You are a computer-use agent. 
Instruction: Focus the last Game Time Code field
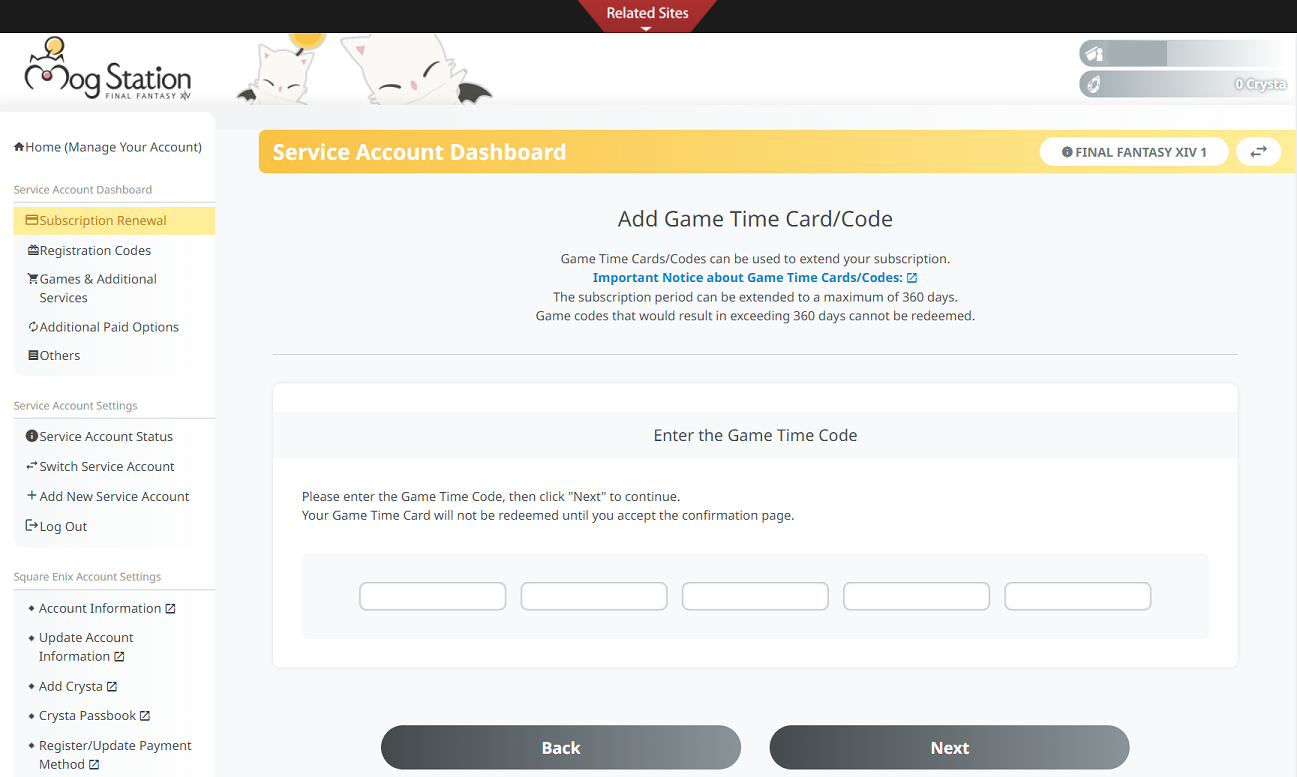coord(1077,596)
